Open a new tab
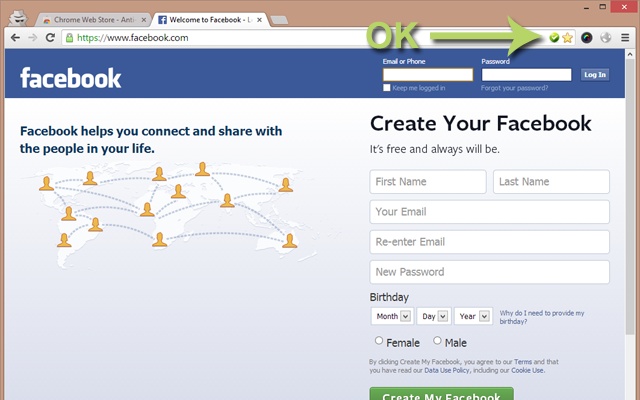640x400 pixels. pos(279,20)
